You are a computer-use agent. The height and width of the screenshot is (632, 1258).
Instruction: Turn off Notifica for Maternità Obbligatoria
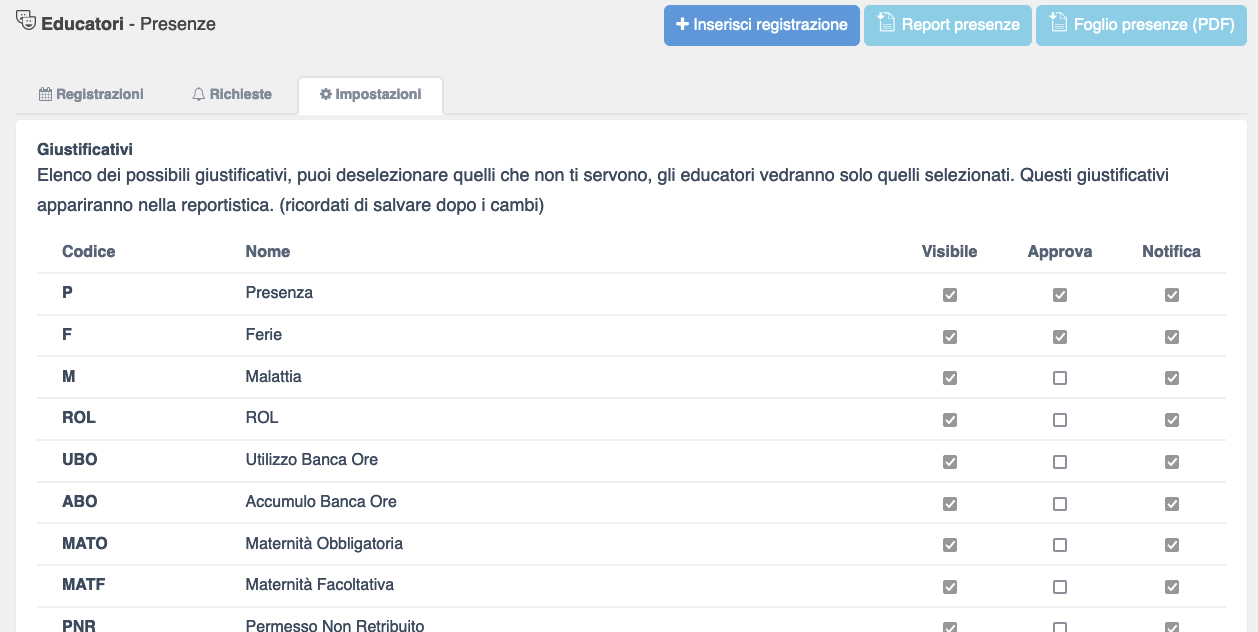coord(1172,545)
